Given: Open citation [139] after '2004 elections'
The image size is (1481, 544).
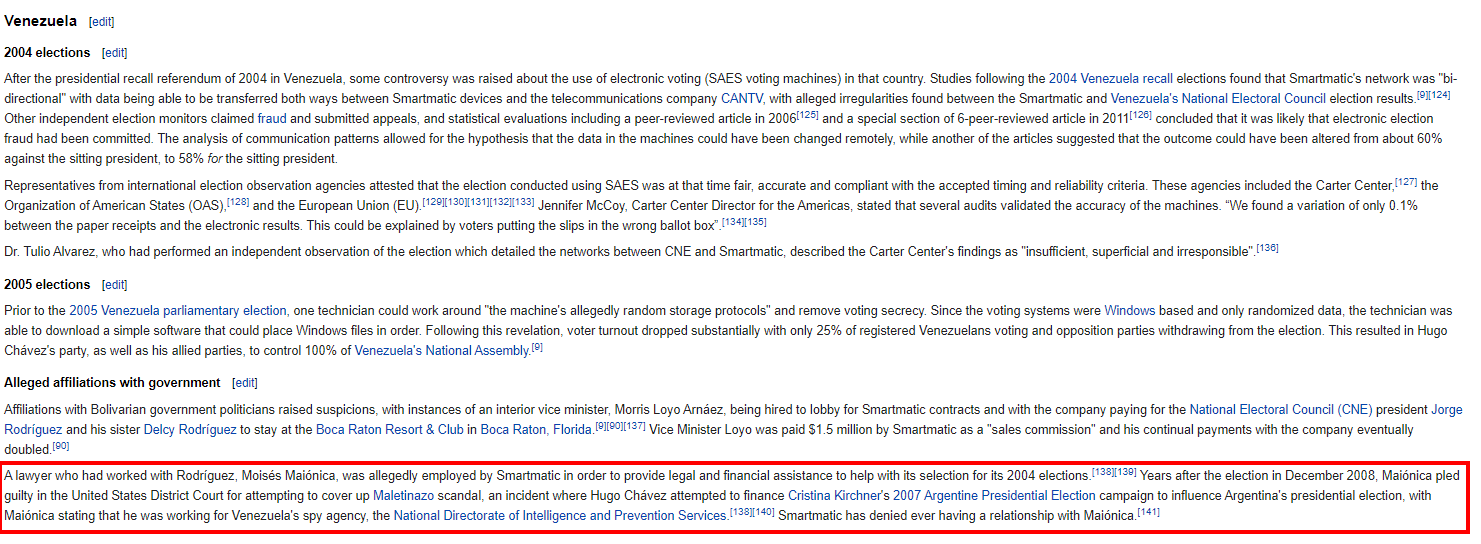Looking at the screenshot, I should [x=1125, y=472].
